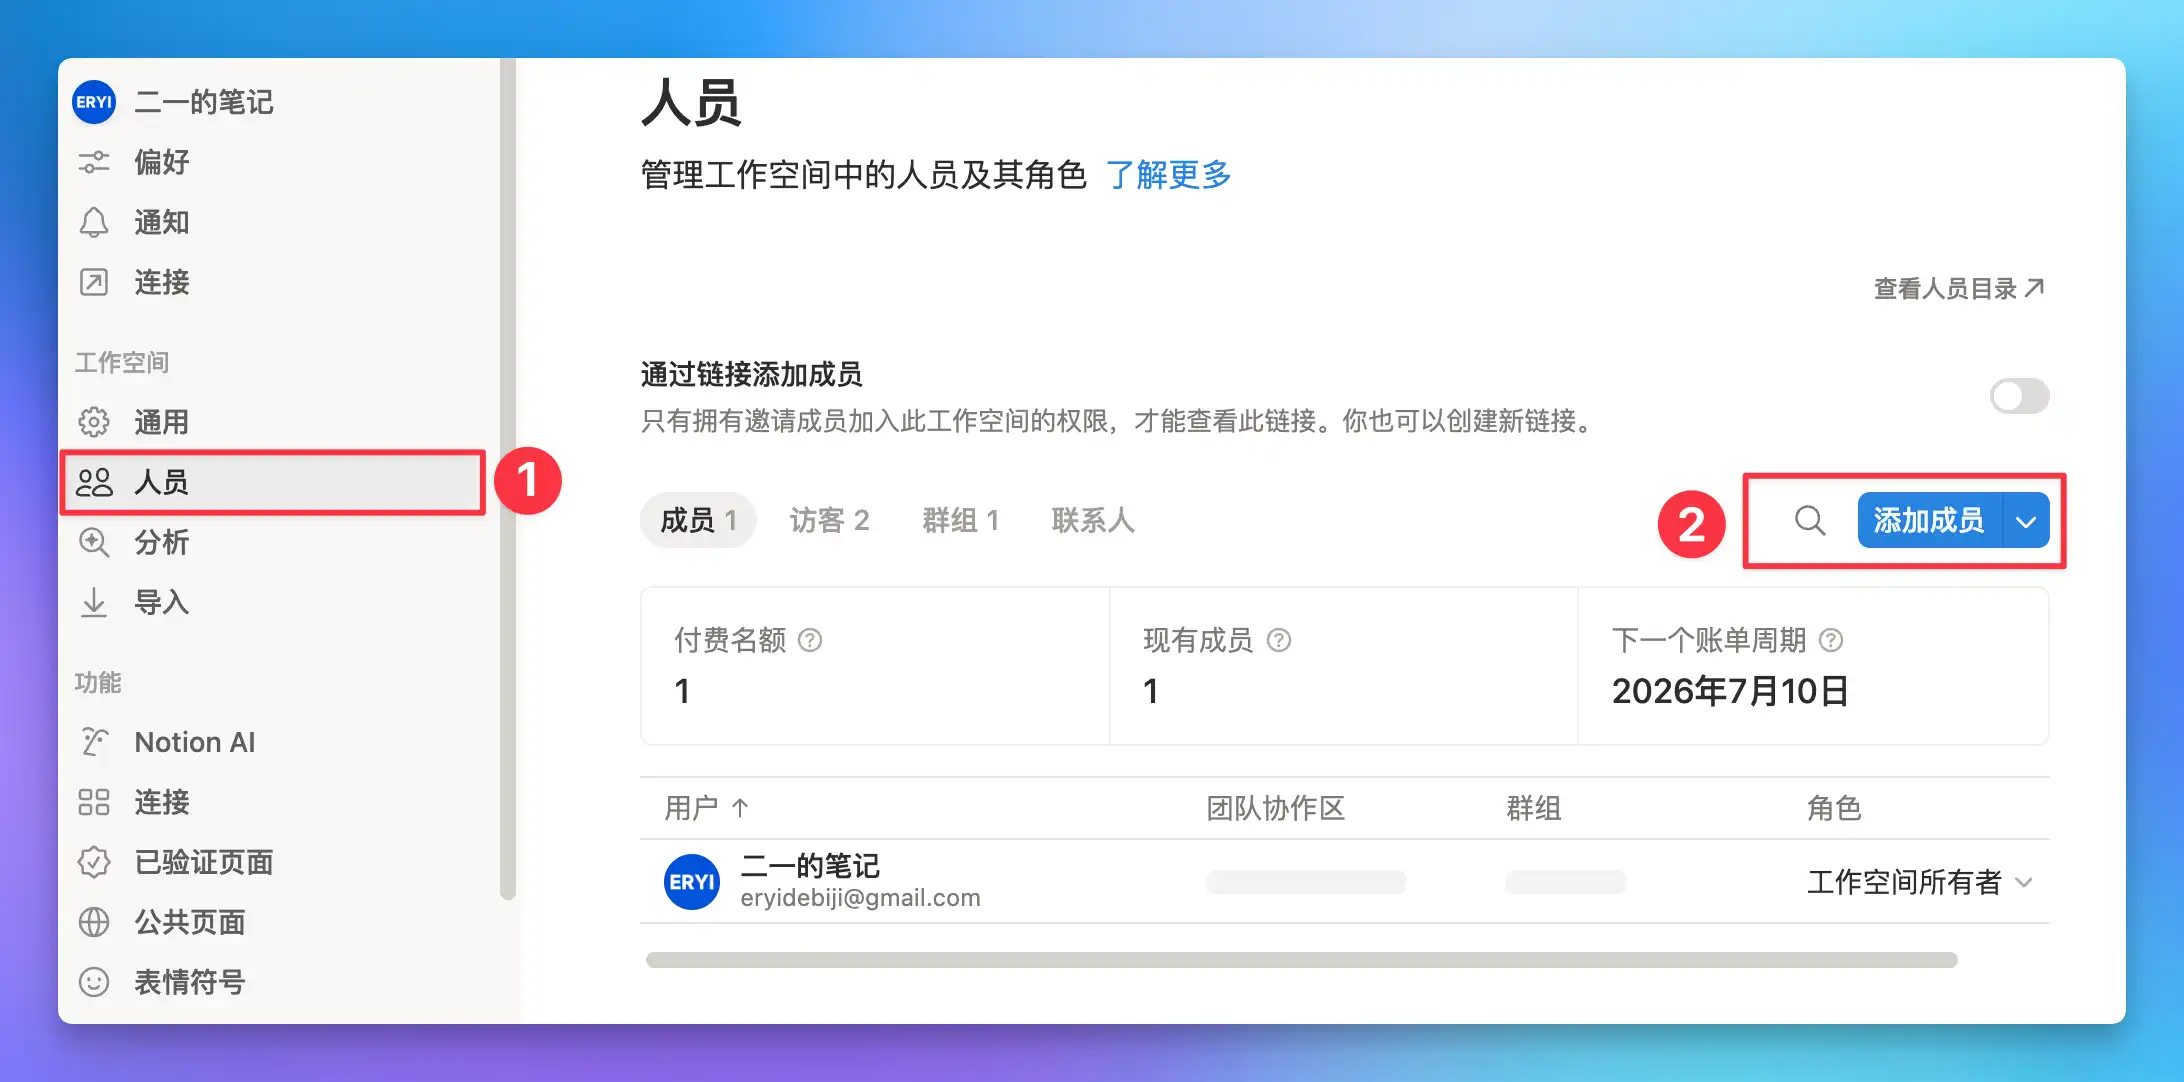Click help icon beside 下一个账单周期
Image resolution: width=2184 pixels, height=1082 pixels.
tap(1830, 640)
